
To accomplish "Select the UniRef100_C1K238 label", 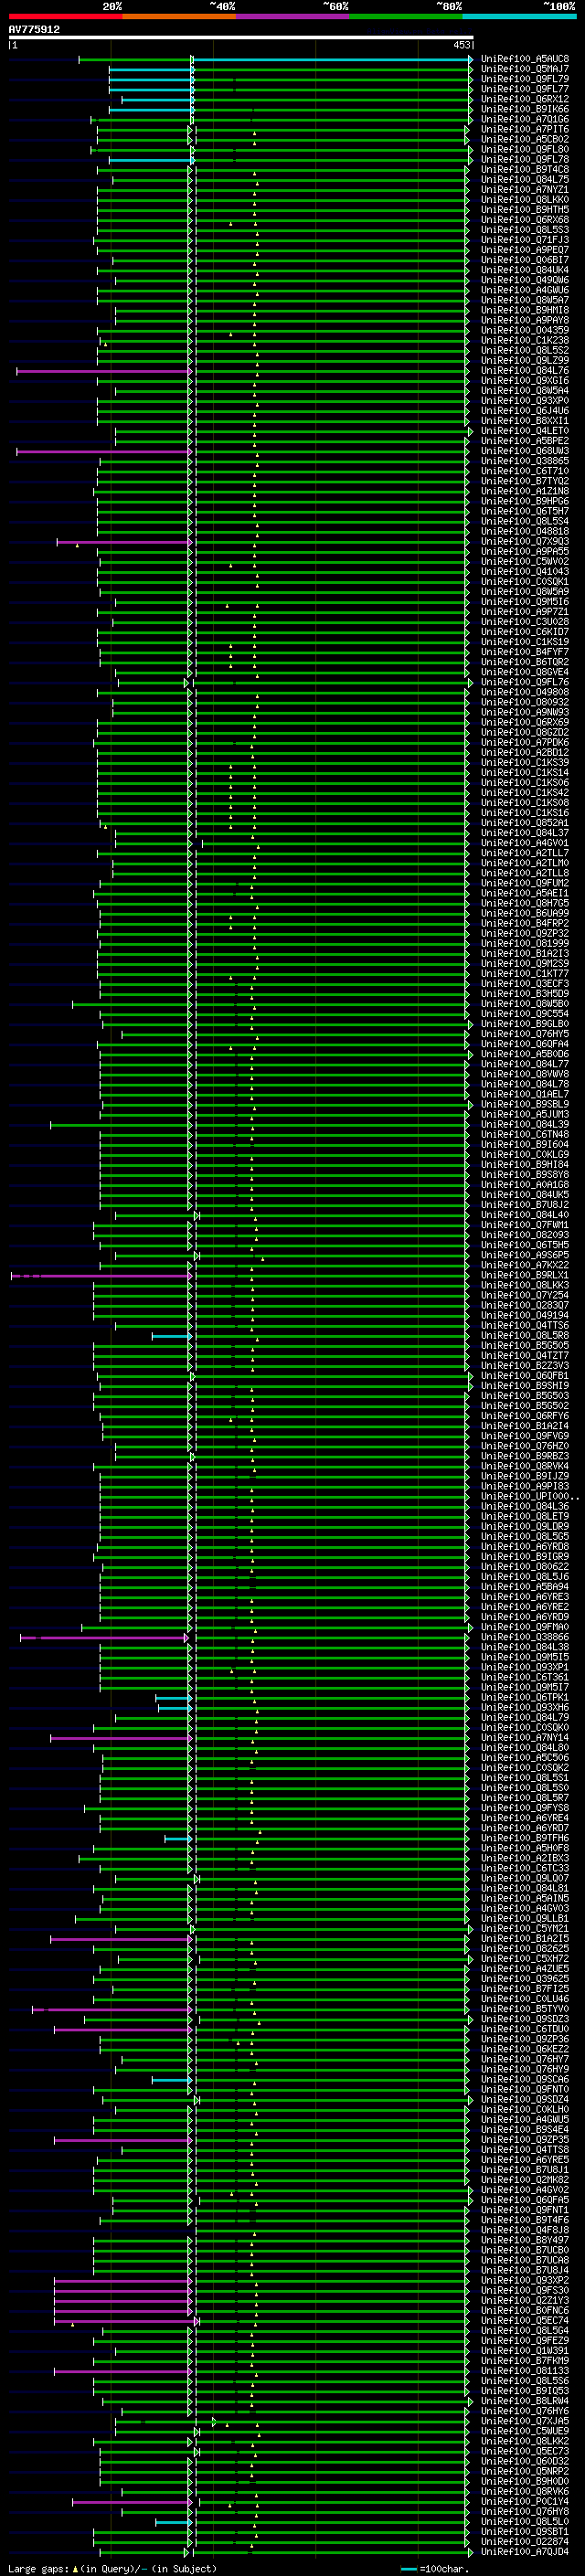I will tap(524, 340).
